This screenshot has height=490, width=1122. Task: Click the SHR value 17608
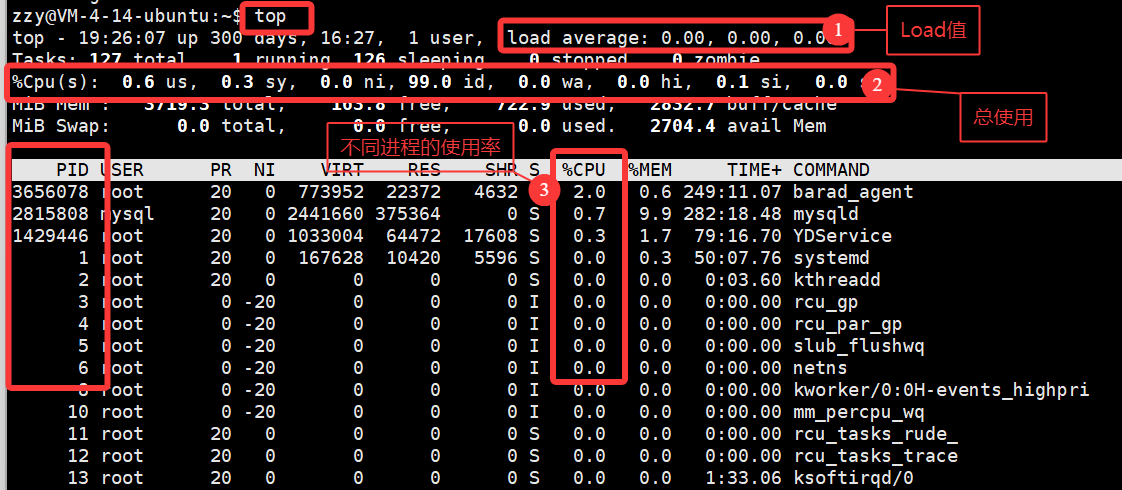(491, 236)
